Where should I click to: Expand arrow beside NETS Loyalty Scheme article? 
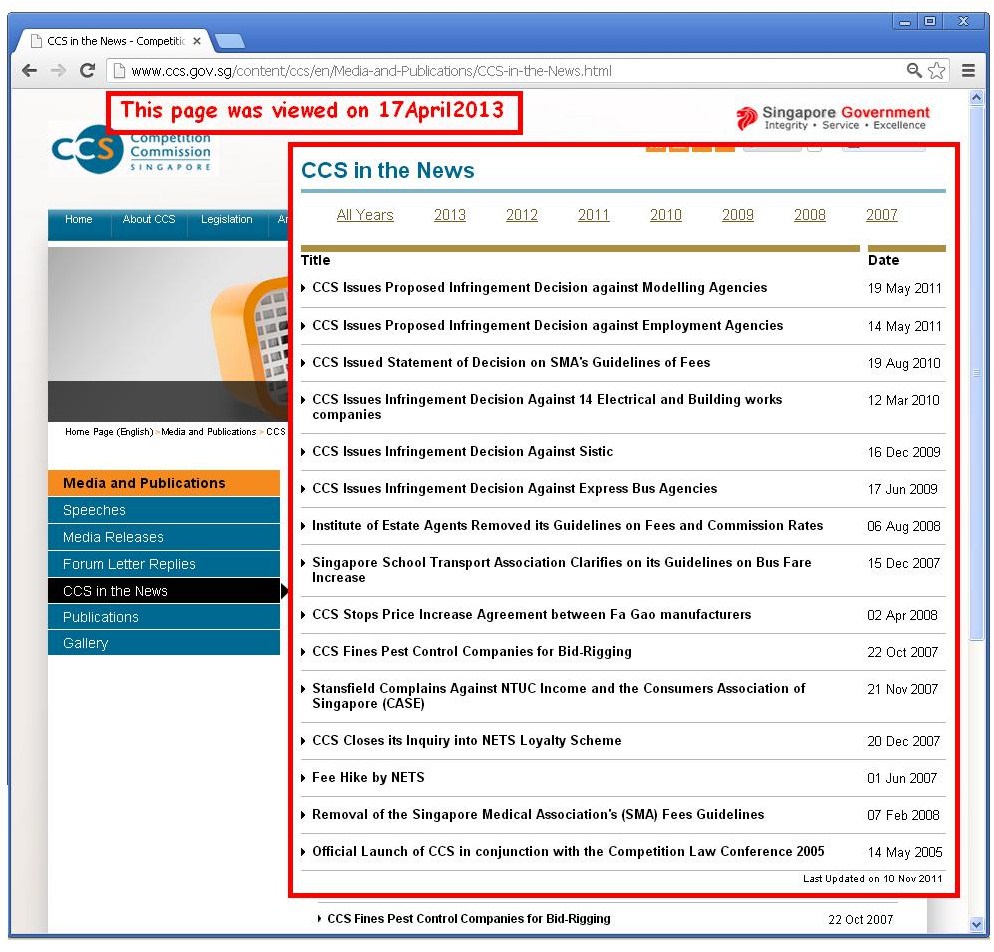(303, 742)
